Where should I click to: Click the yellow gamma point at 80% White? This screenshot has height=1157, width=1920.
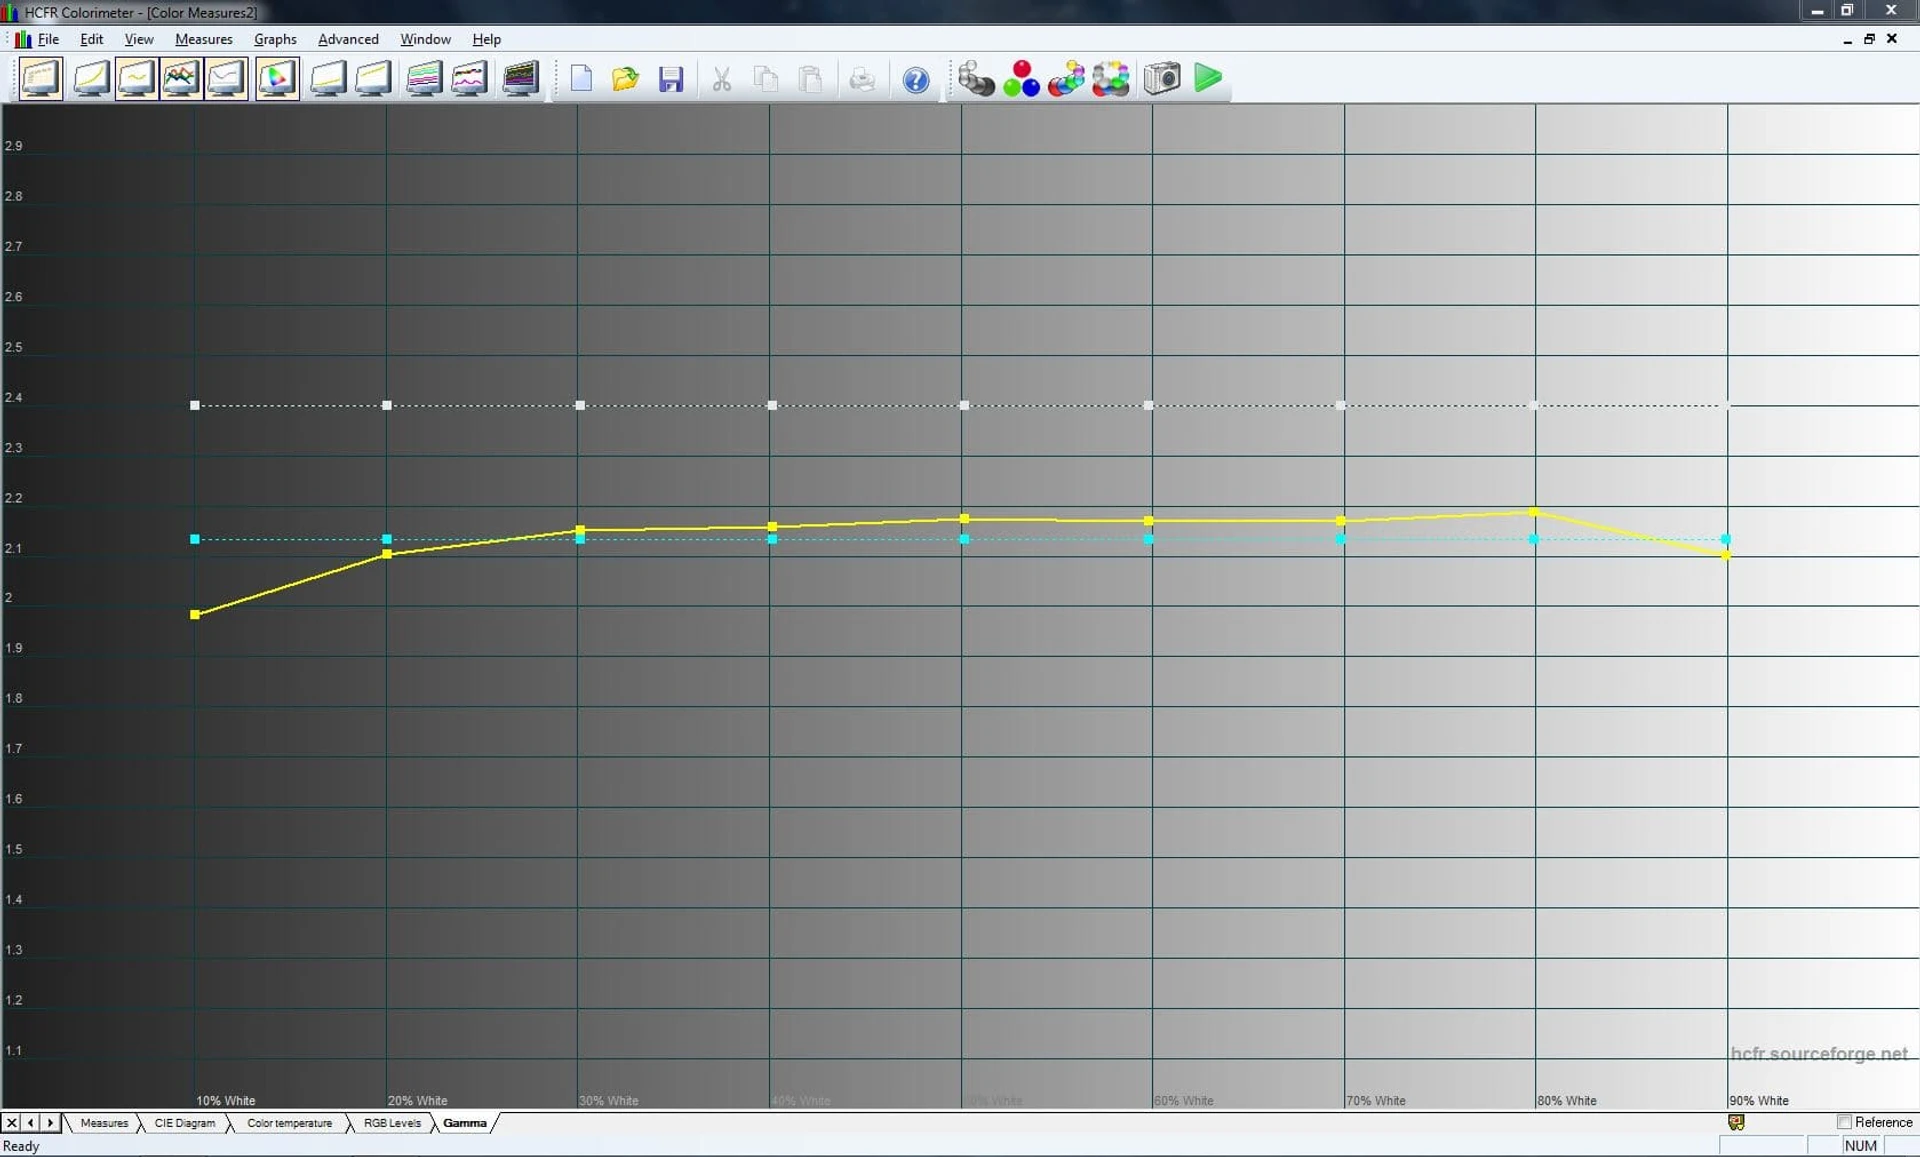point(1533,512)
